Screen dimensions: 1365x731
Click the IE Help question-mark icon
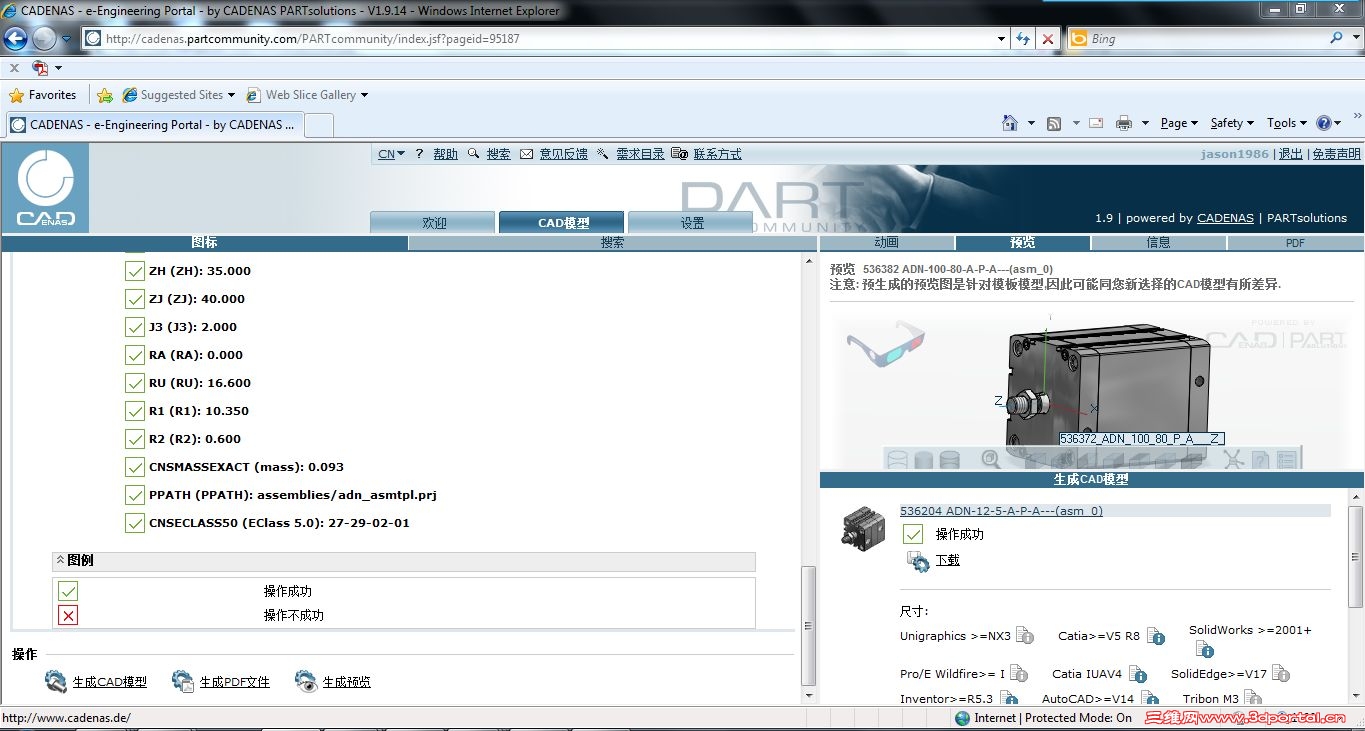(x=1324, y=123)
